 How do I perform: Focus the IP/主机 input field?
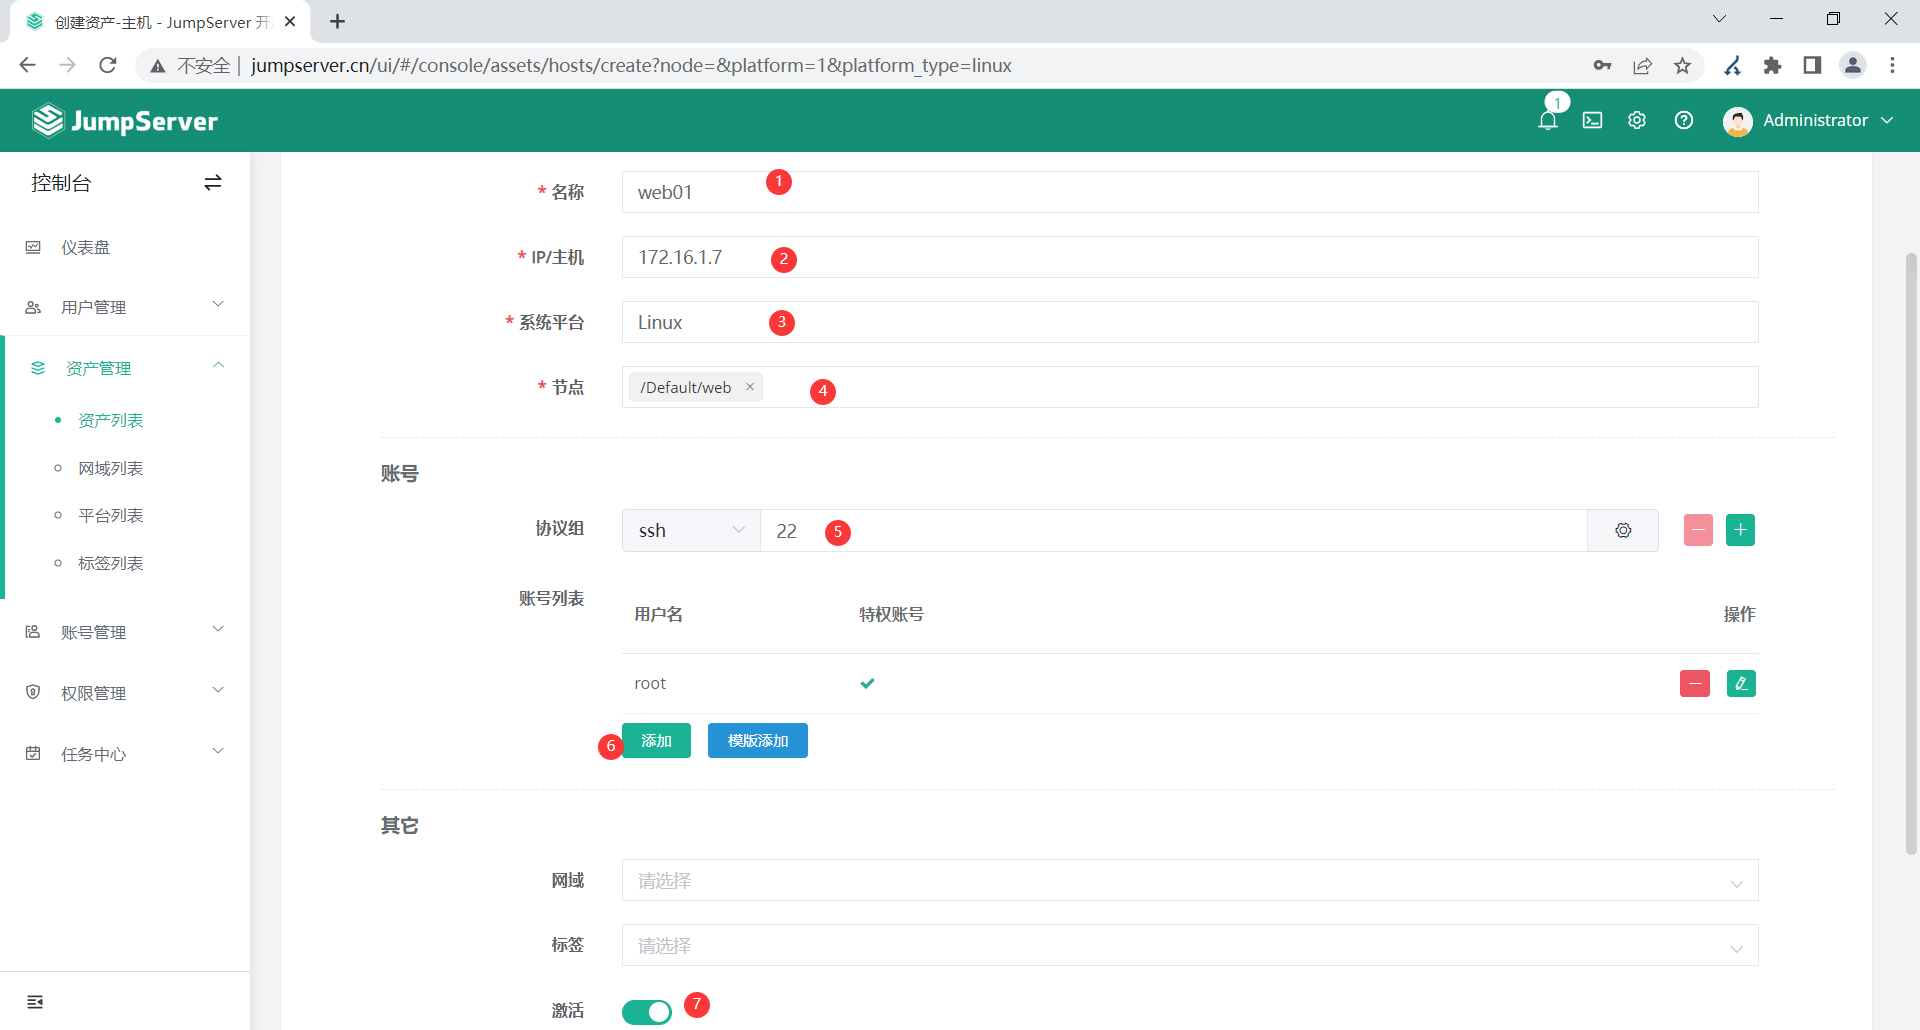[1190, 257]
